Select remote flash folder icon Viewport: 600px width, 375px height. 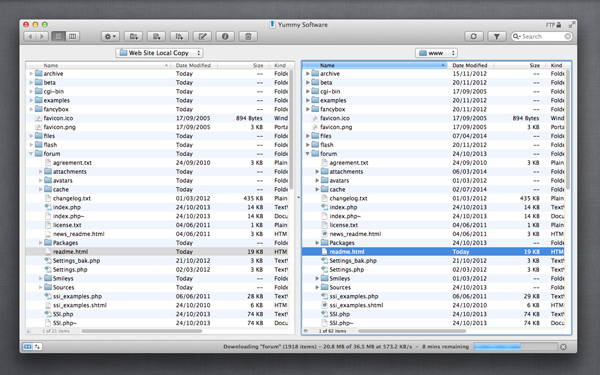click(315, 145)
